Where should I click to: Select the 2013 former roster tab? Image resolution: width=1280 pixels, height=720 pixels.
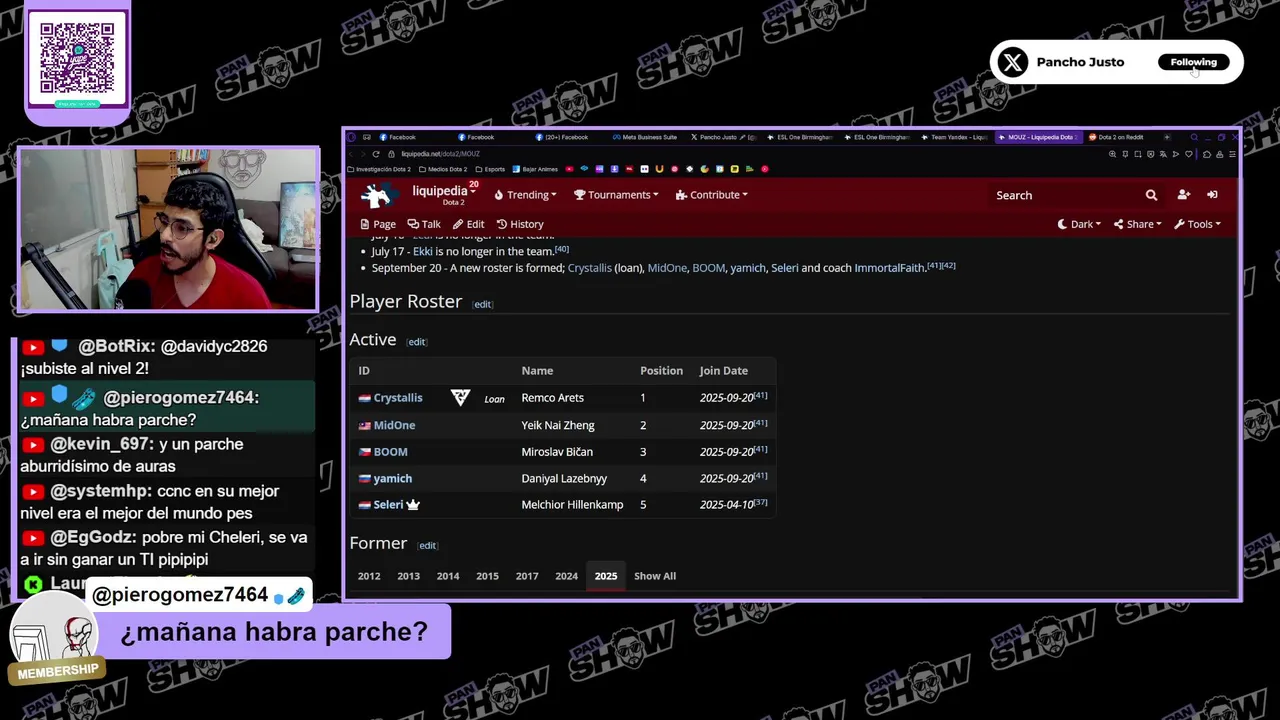tap(408, 576)
